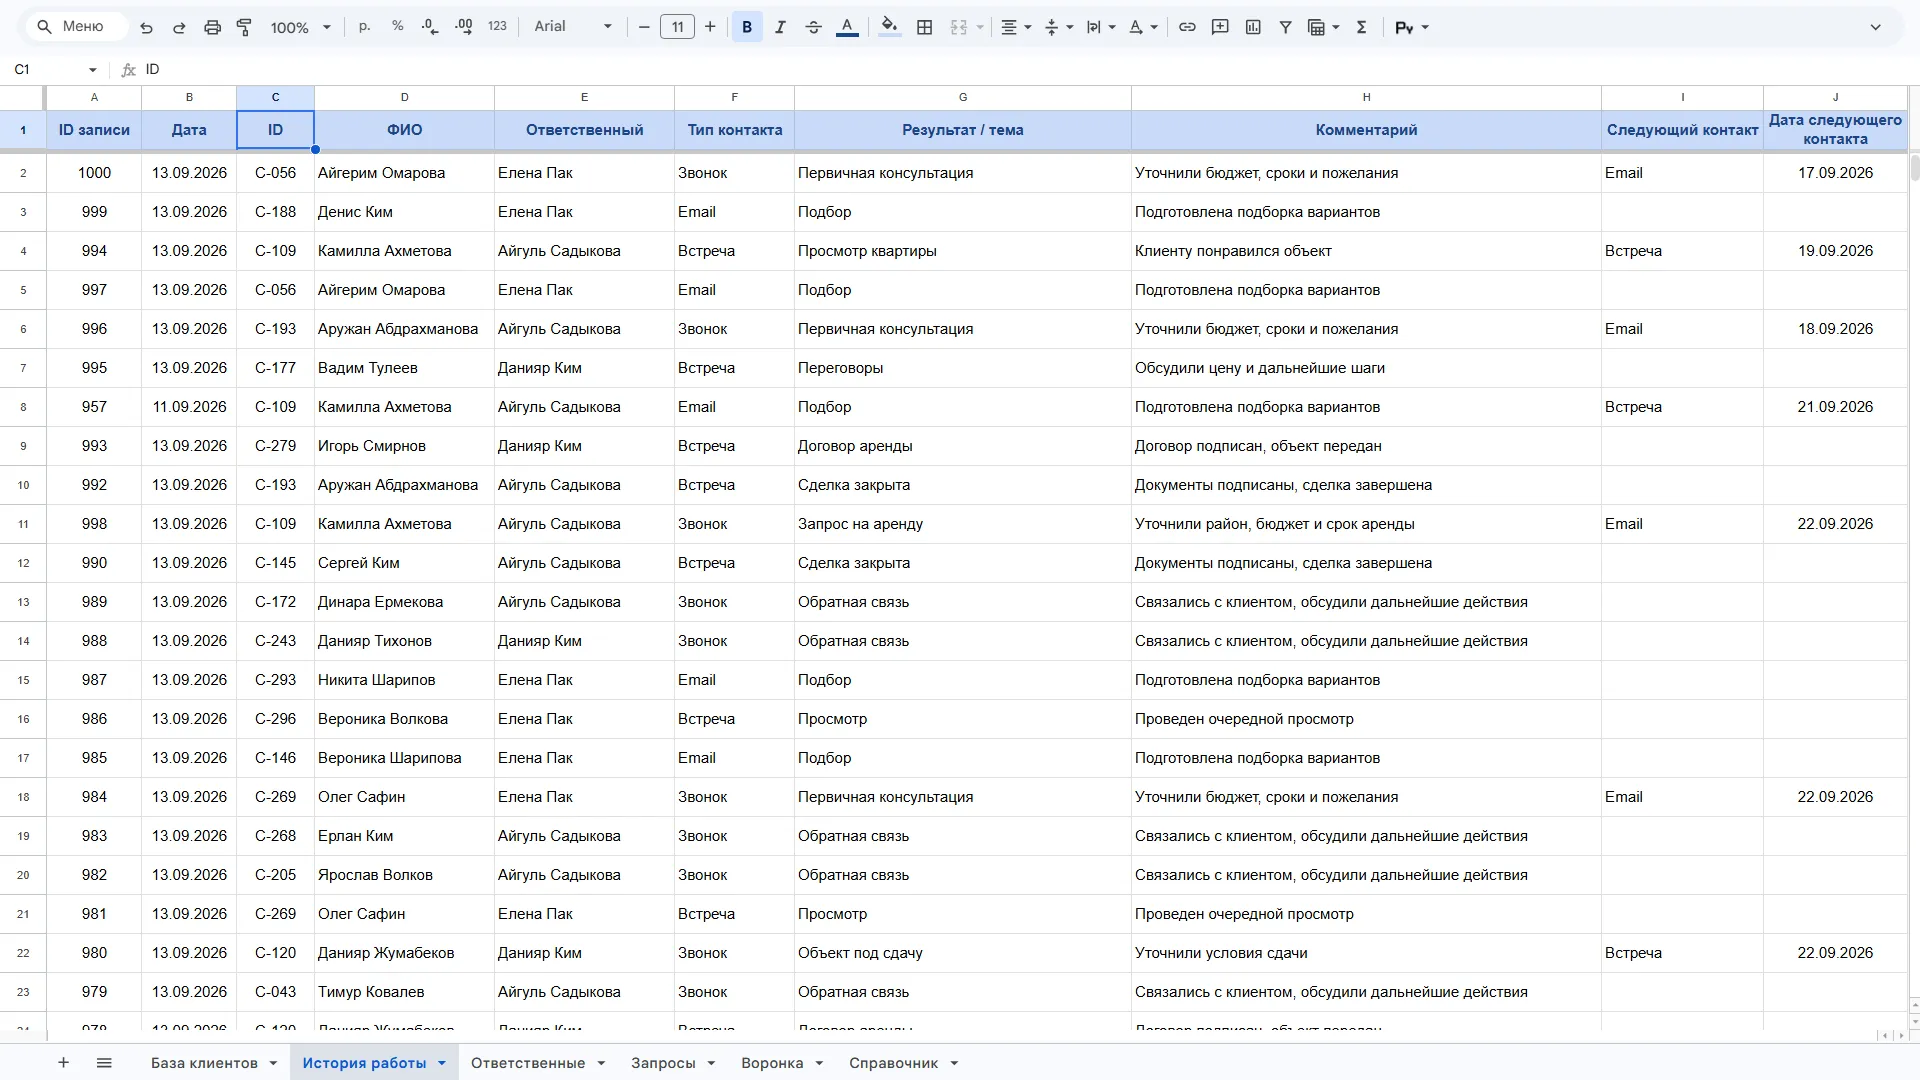The height and width of the screenshot is (1080, 1920).
Task: Click the plus button to add a sheet
Action: click(63, 1062)
